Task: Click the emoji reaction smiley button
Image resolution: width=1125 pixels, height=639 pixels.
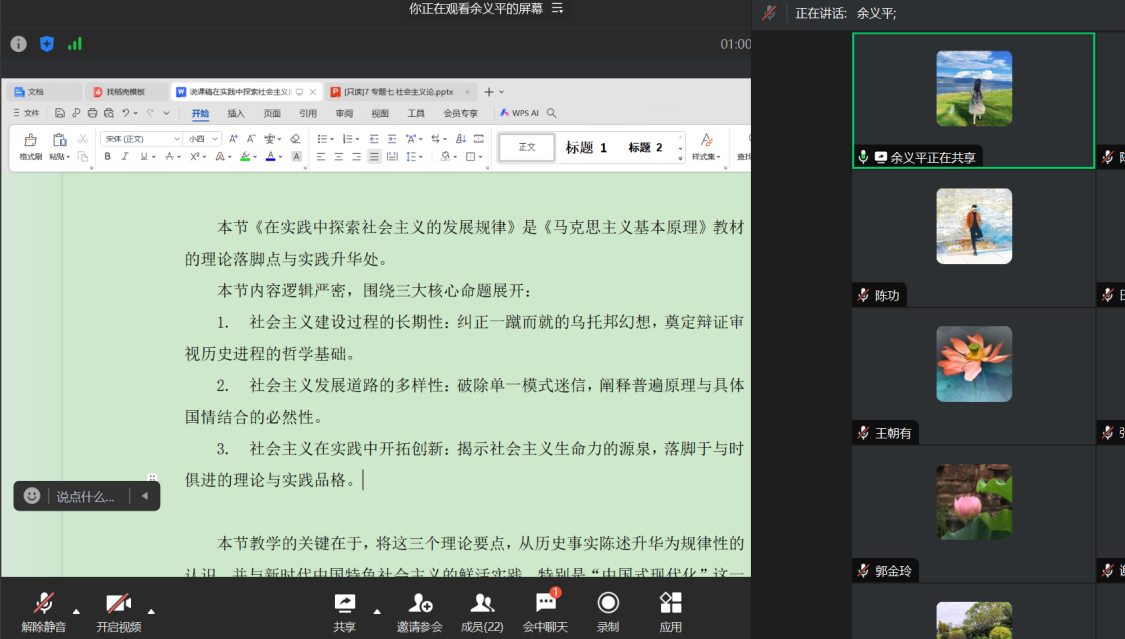Action: tap(32, 496)
